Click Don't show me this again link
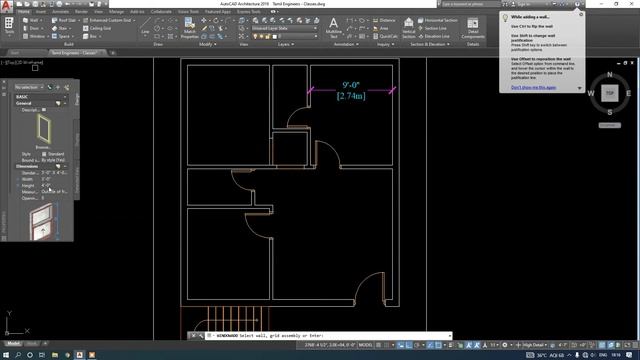This screenshot has height=360, width=640. (x=533, y=87)
